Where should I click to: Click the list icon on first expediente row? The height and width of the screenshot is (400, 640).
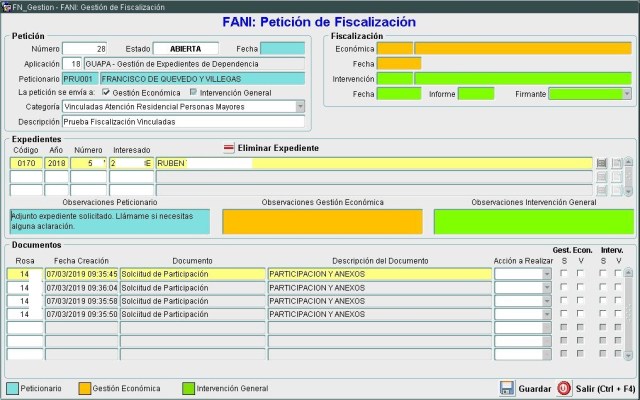coord(602,163)
